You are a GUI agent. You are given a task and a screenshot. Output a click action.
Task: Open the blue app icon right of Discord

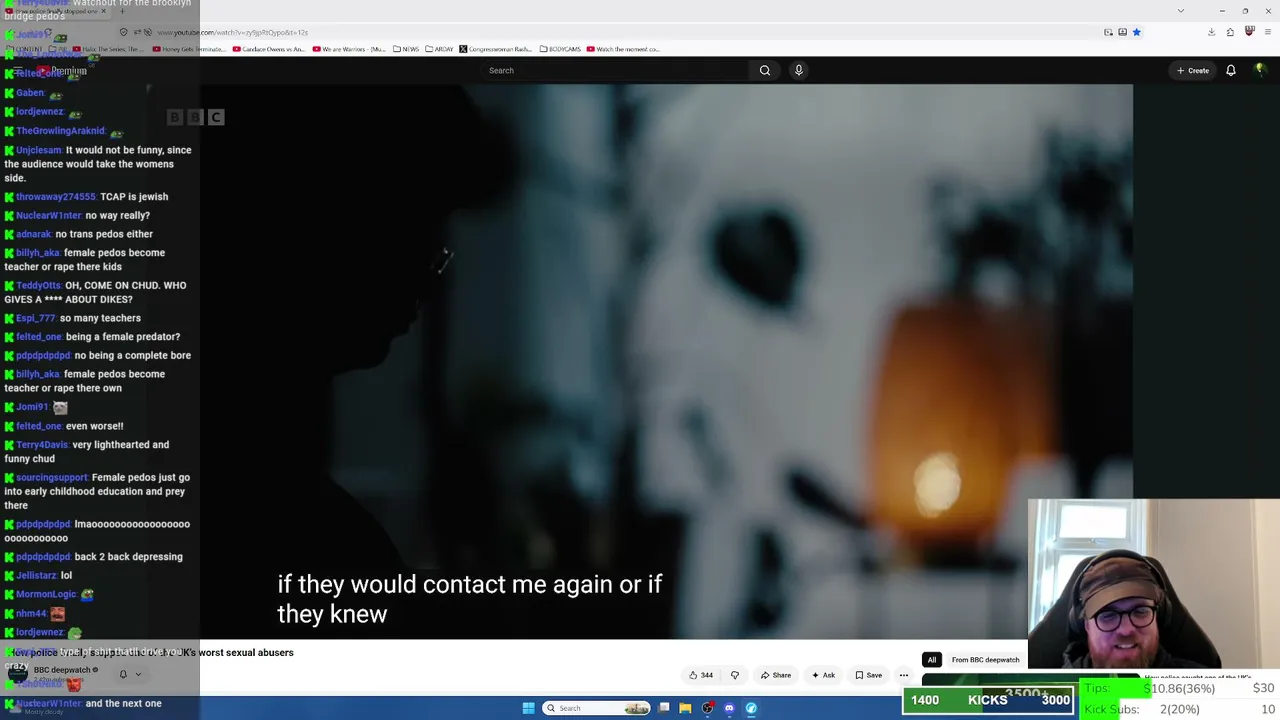pyautogui.click(x=751, y=708)
